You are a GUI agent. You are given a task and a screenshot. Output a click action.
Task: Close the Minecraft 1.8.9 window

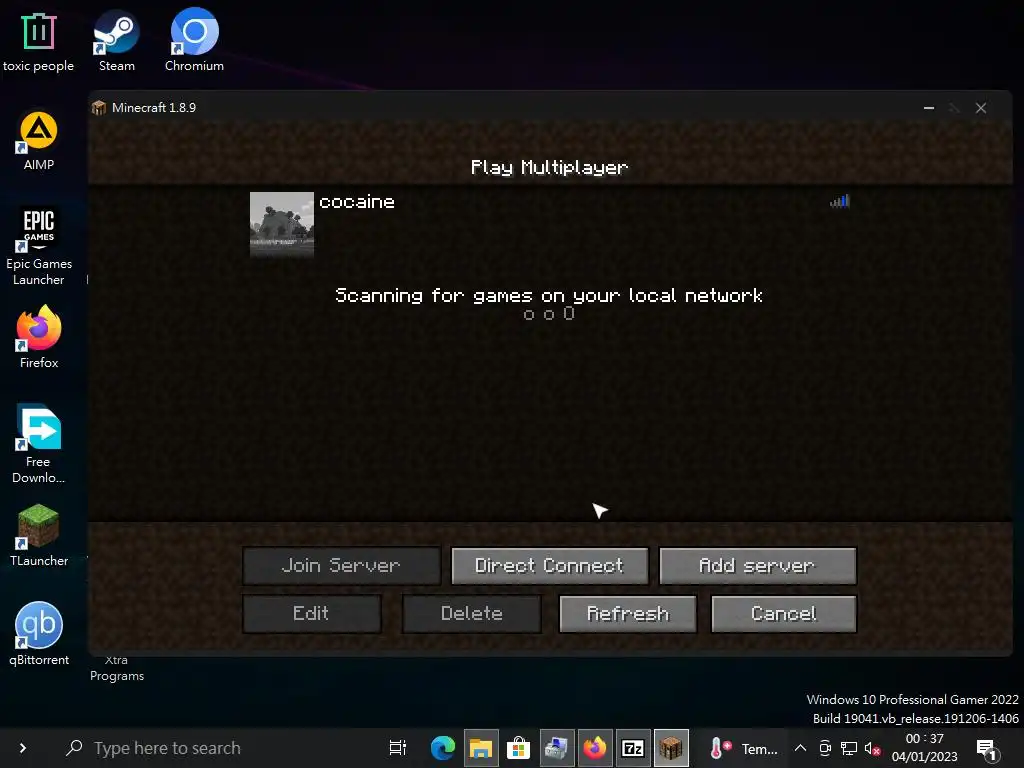980,108
